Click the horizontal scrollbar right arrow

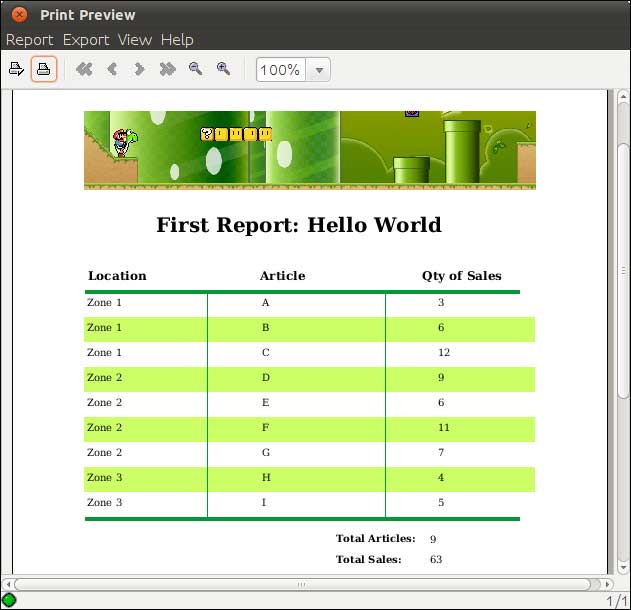point(607,584)
